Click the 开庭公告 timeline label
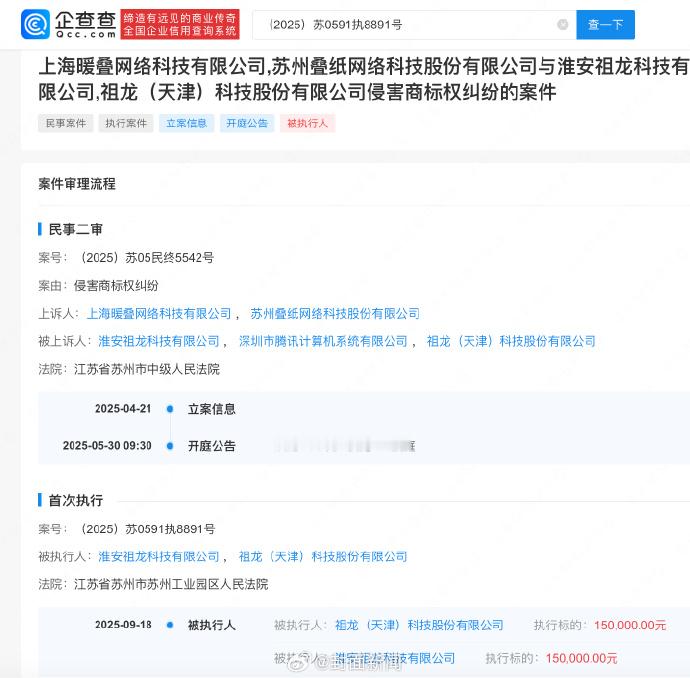 (x=212, y=446)
